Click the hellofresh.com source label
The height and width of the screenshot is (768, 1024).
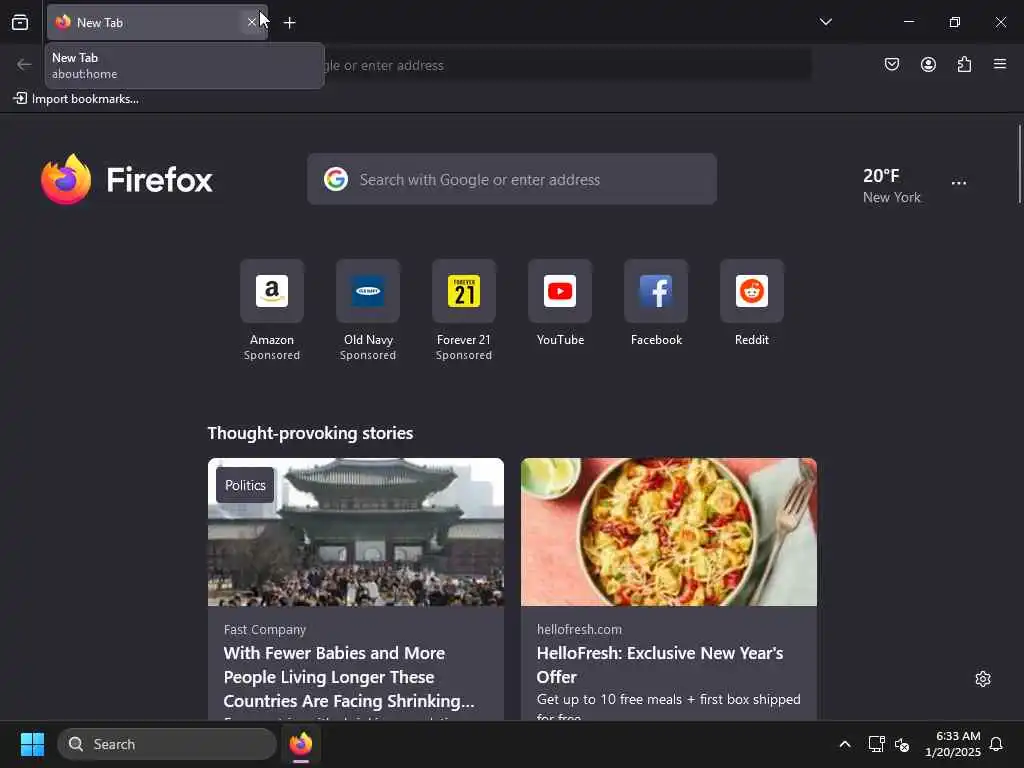[579, 630]
